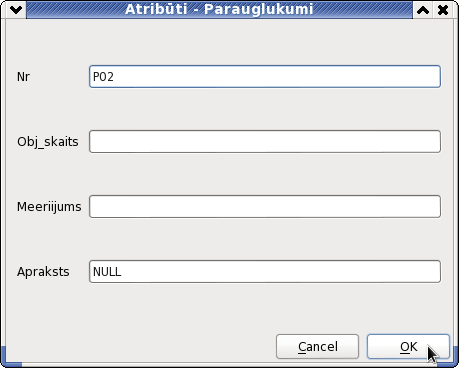Place the cursor on the P02 text
Image resolution: width=459 pixels, height=368 pixels.
(x=103, y=77)
